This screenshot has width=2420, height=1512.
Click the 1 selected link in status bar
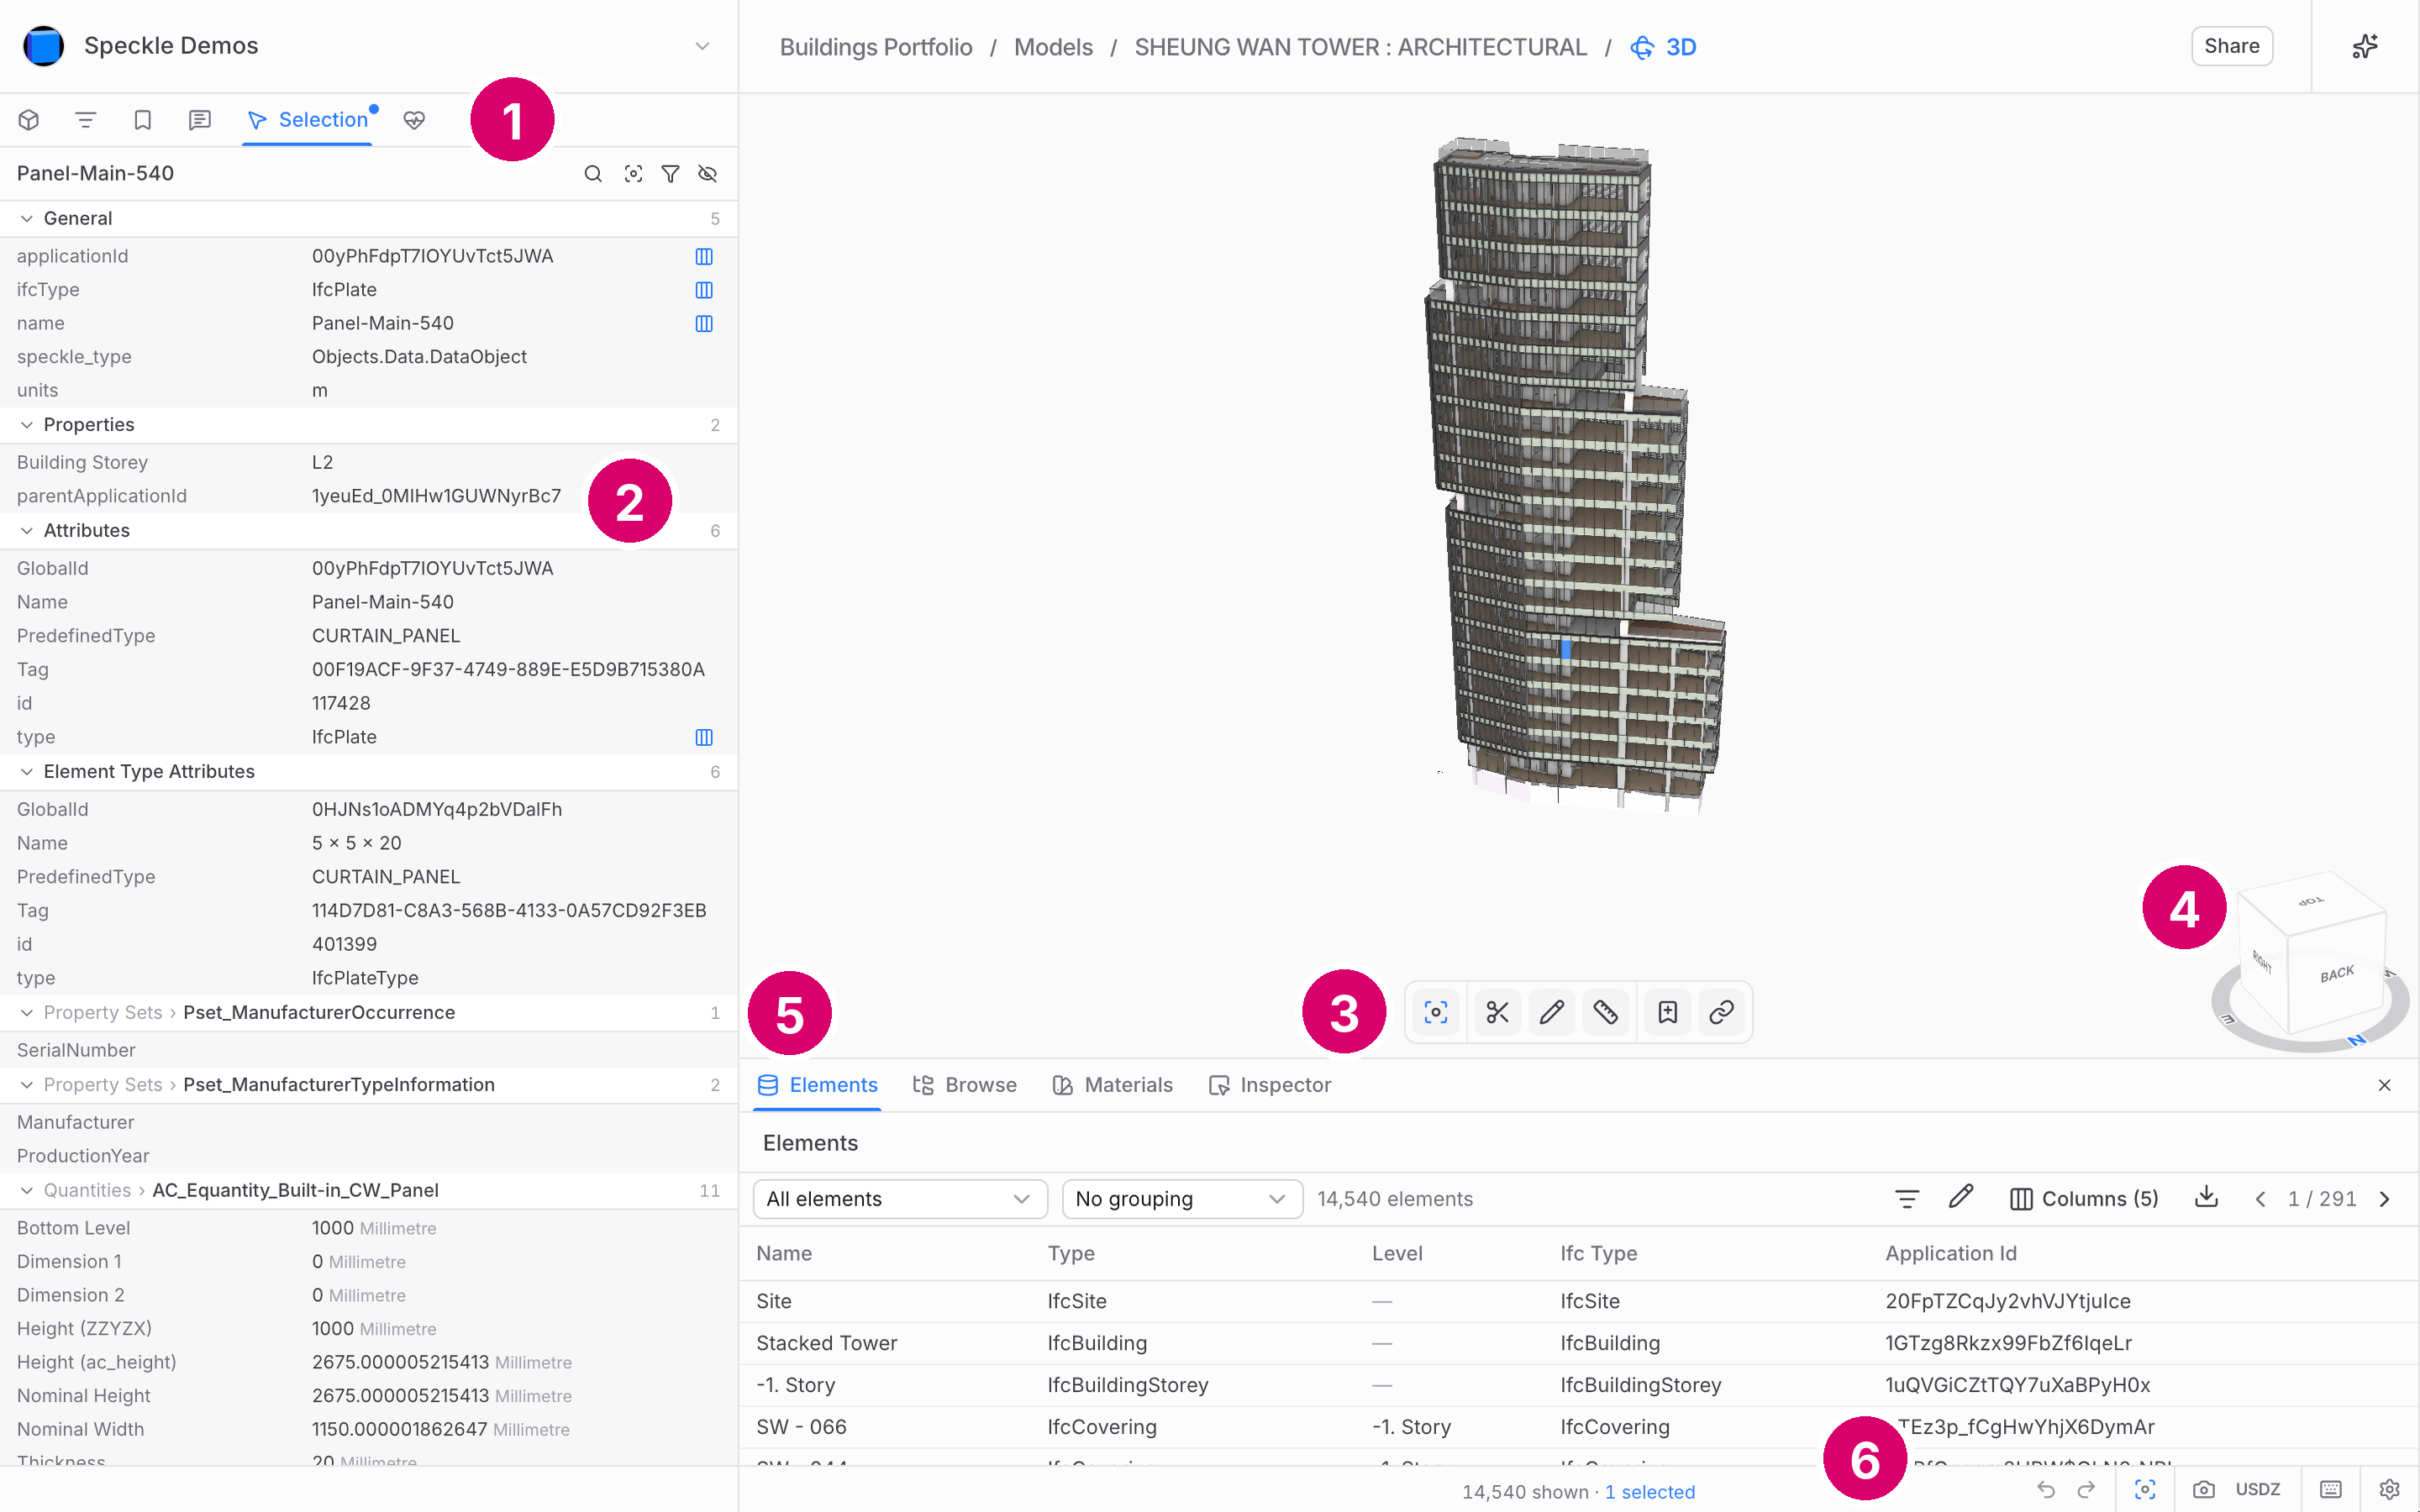[x=1650, y=1492]
